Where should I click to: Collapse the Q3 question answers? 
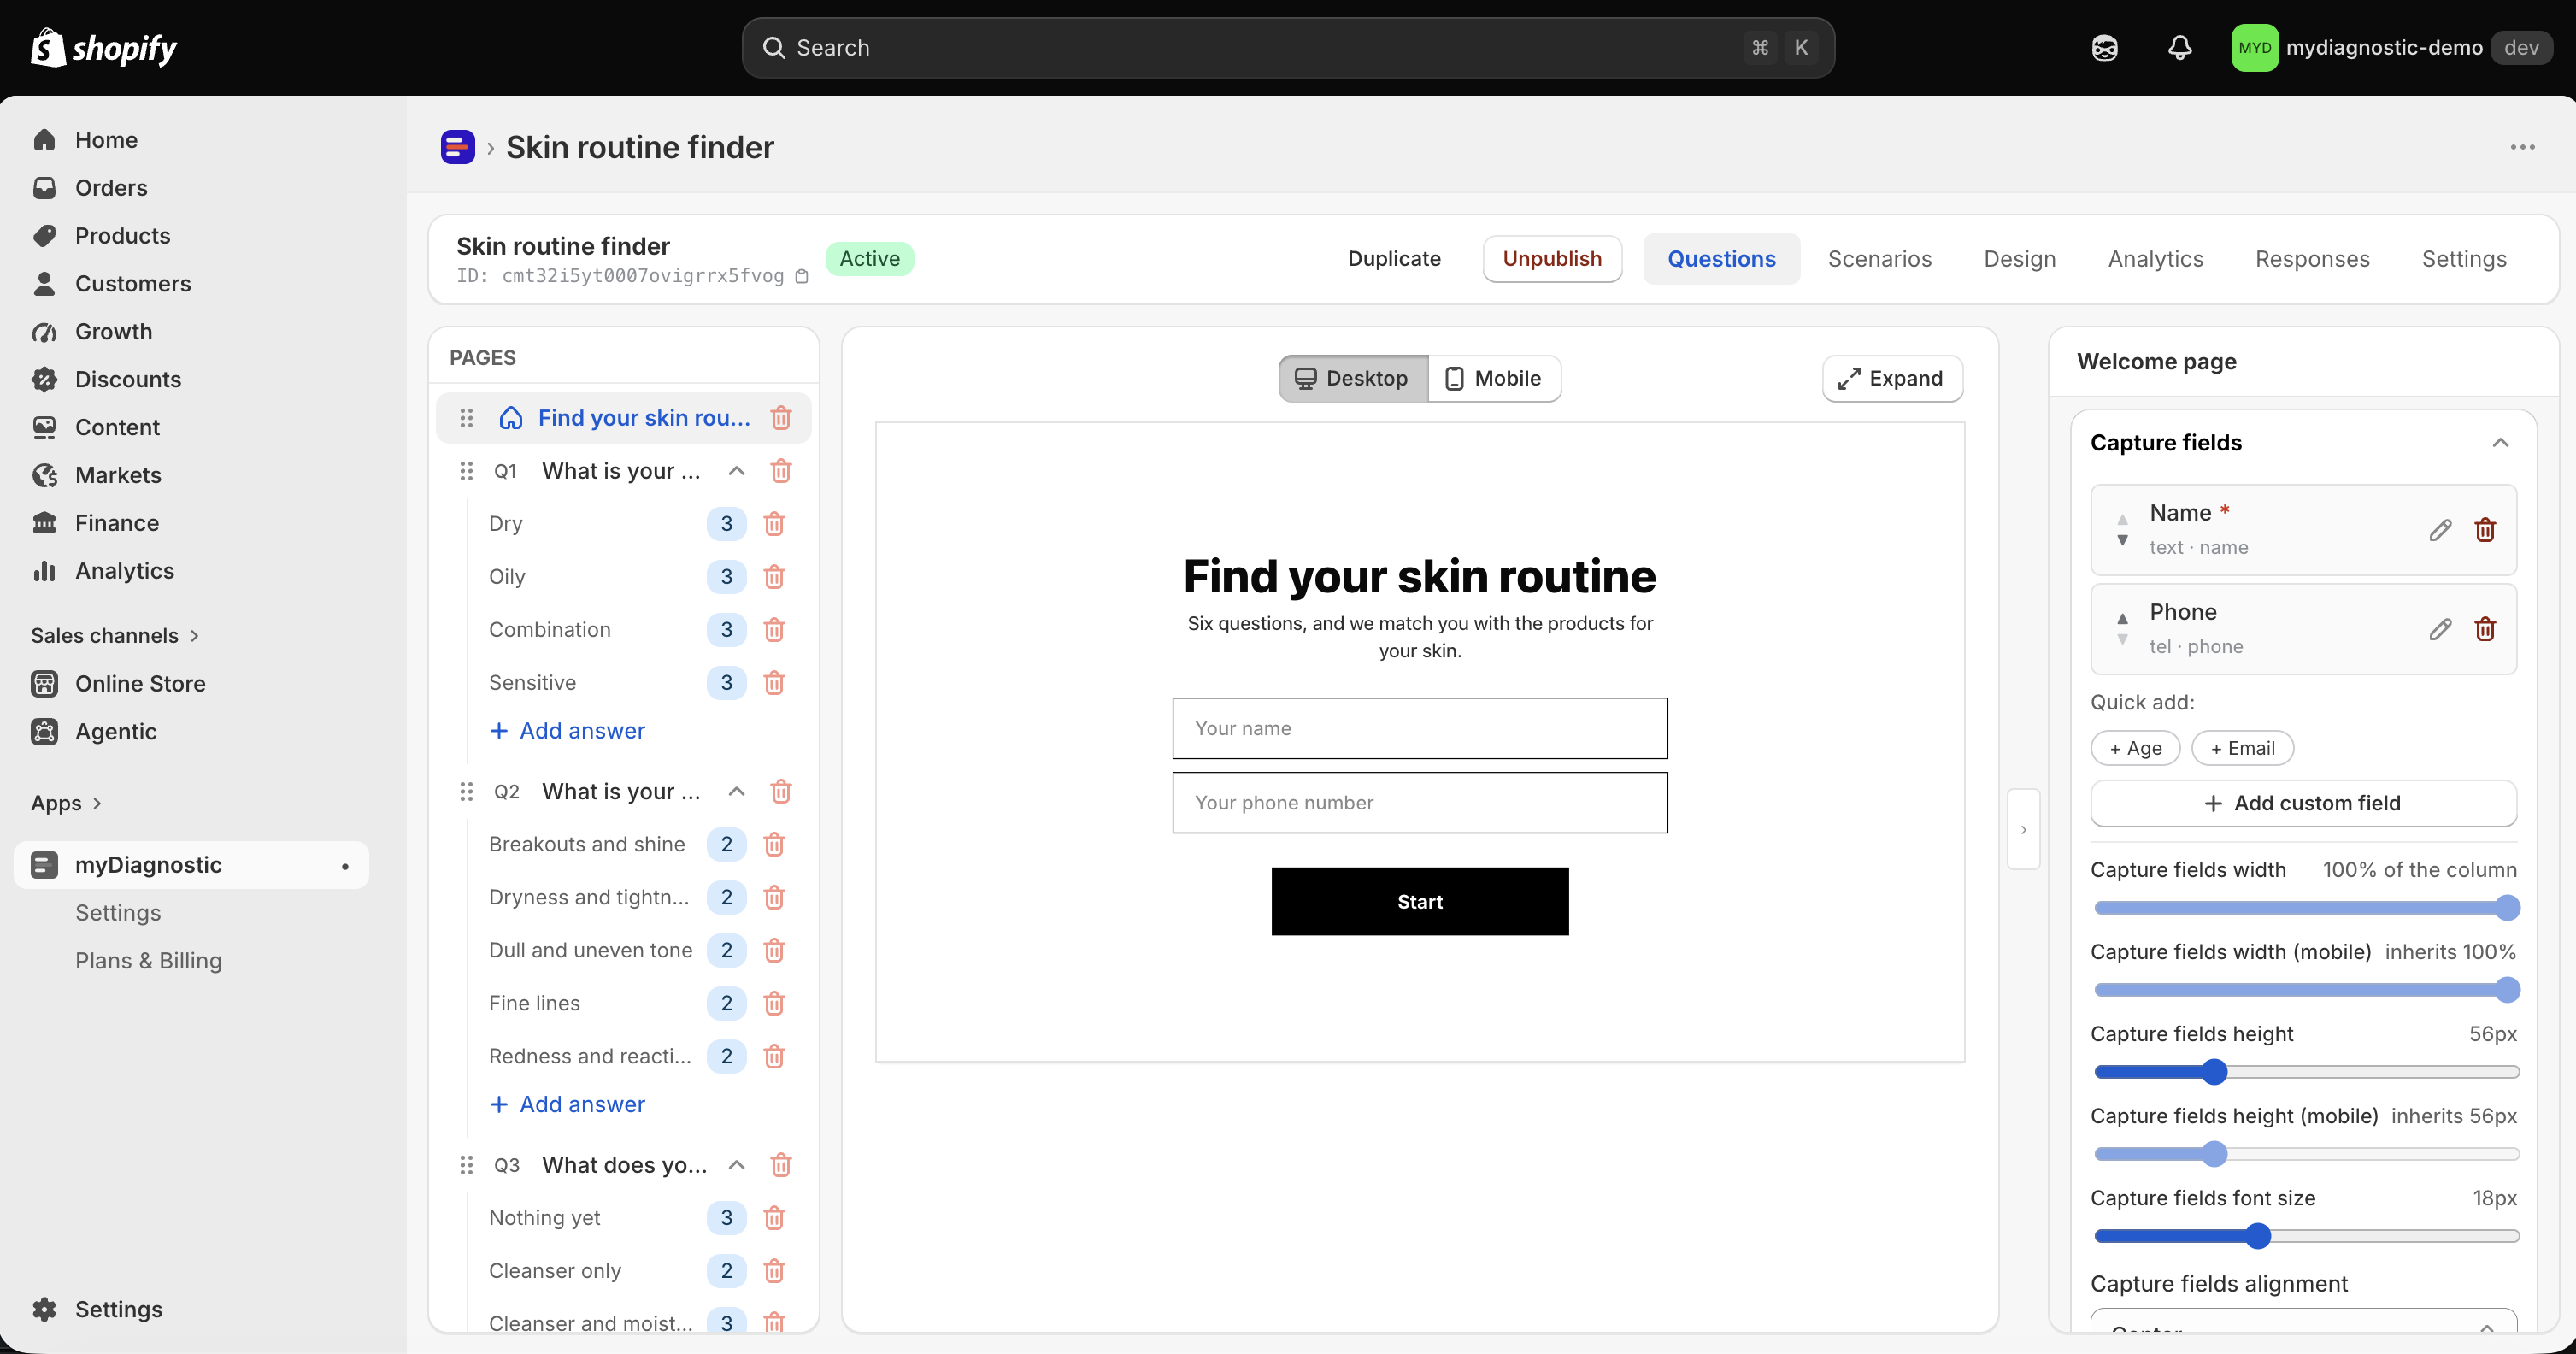pyautogui.click(x=737, y=1165)
